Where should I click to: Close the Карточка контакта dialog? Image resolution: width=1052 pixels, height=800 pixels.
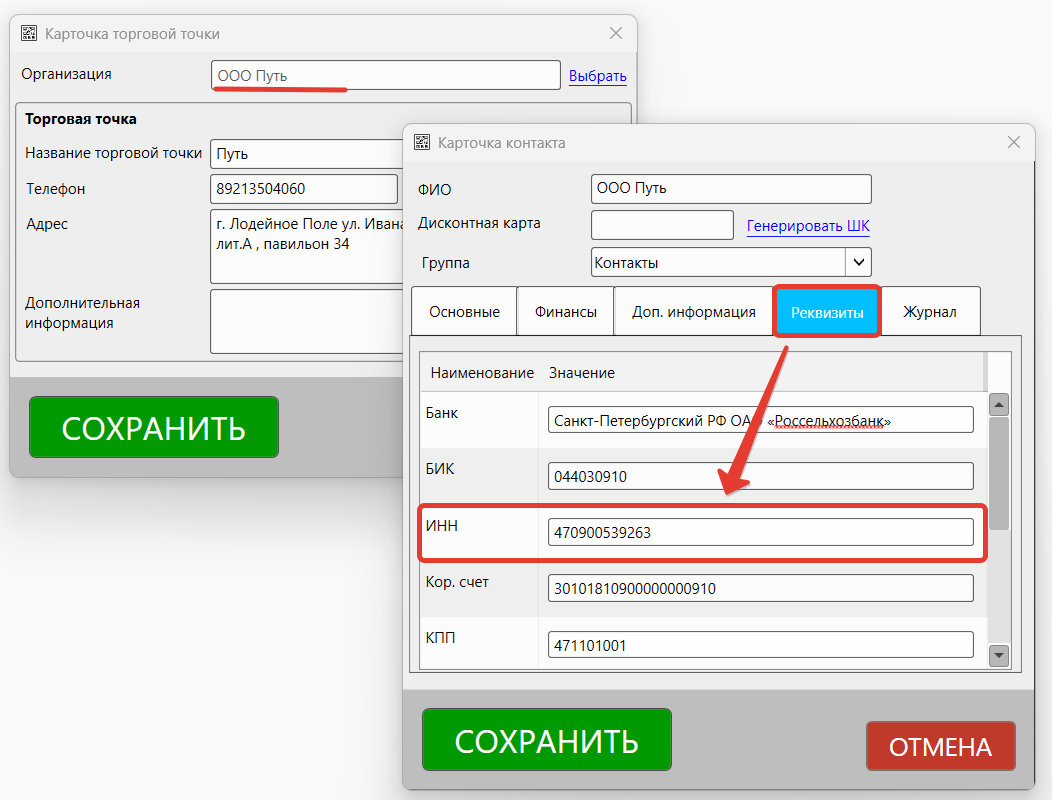tap(1014, 142)
